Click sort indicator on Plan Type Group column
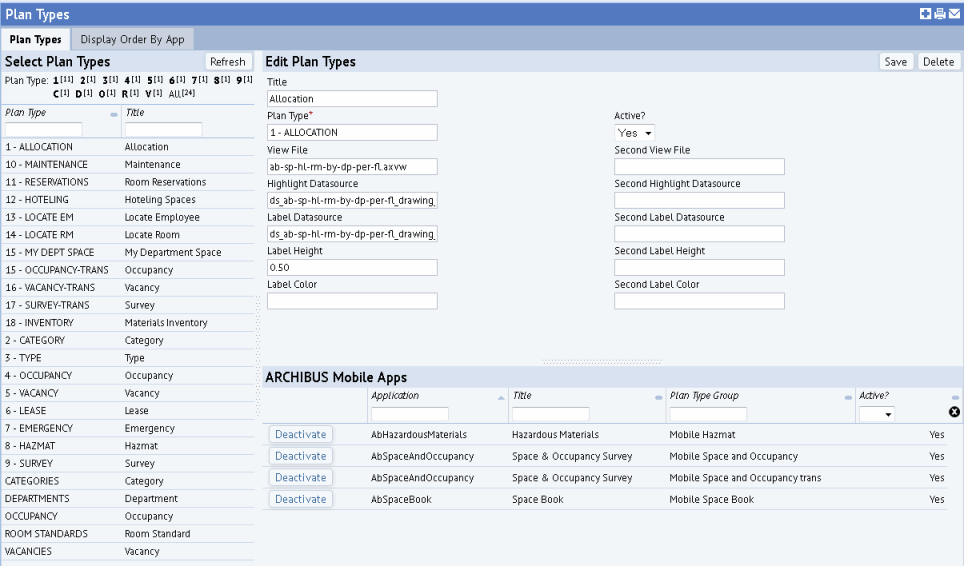Screen dimensions: 964x566 point(846,397)
